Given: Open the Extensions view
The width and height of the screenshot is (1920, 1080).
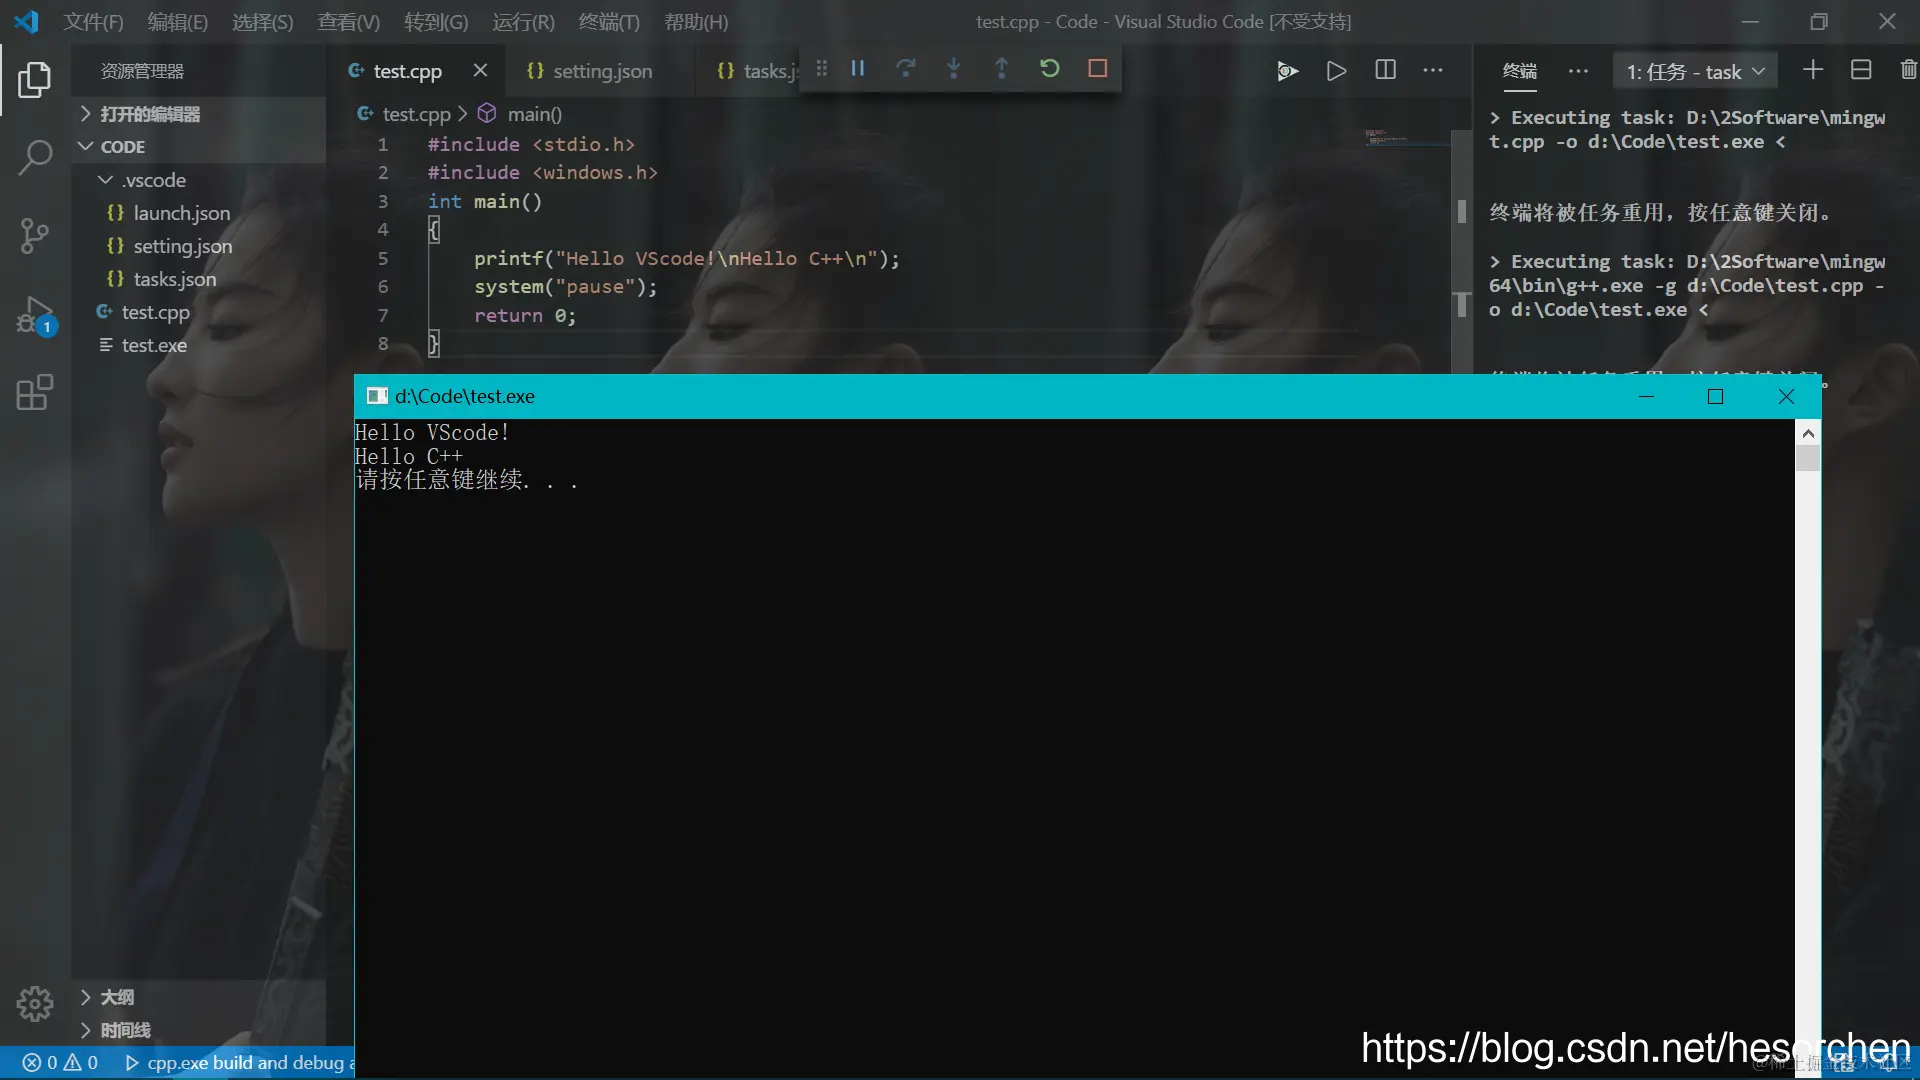Looking at the screenshot, I should pyautogui.click(x=35, y=393).
